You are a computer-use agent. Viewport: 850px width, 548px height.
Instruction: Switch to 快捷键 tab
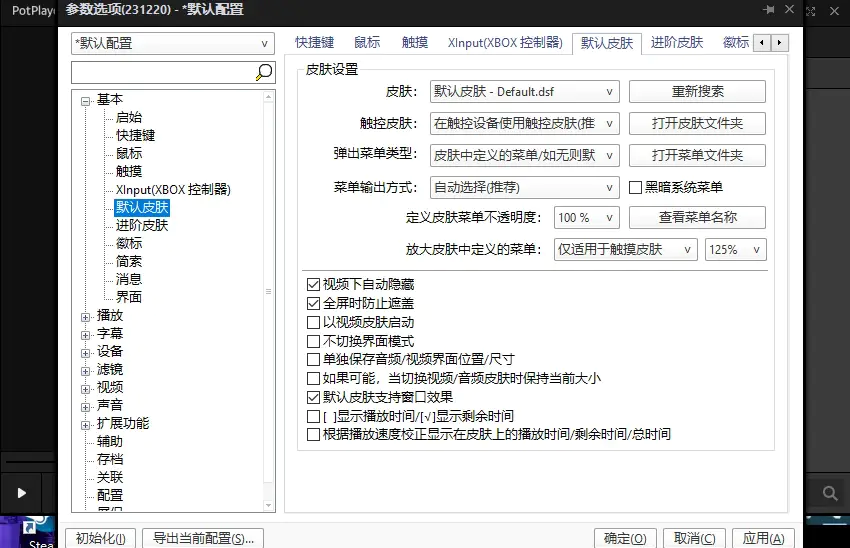[314, 42]
